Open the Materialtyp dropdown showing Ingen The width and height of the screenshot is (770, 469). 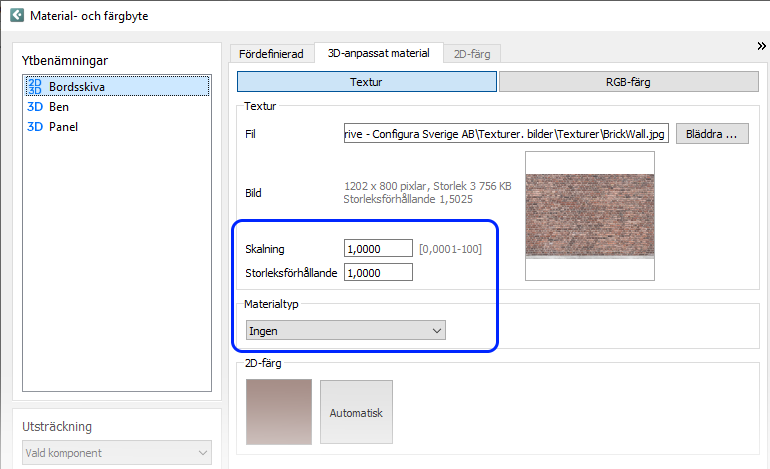345,330
